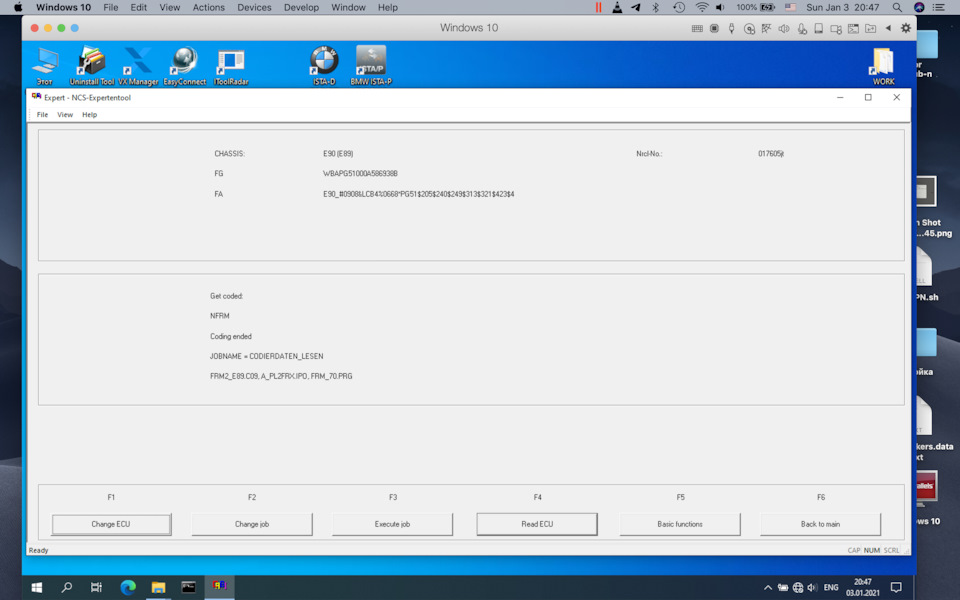This screenshot has height=600, width=960.
Task: Open the Devices menu in macOS menu bar
Action: (x=254, y=7)
